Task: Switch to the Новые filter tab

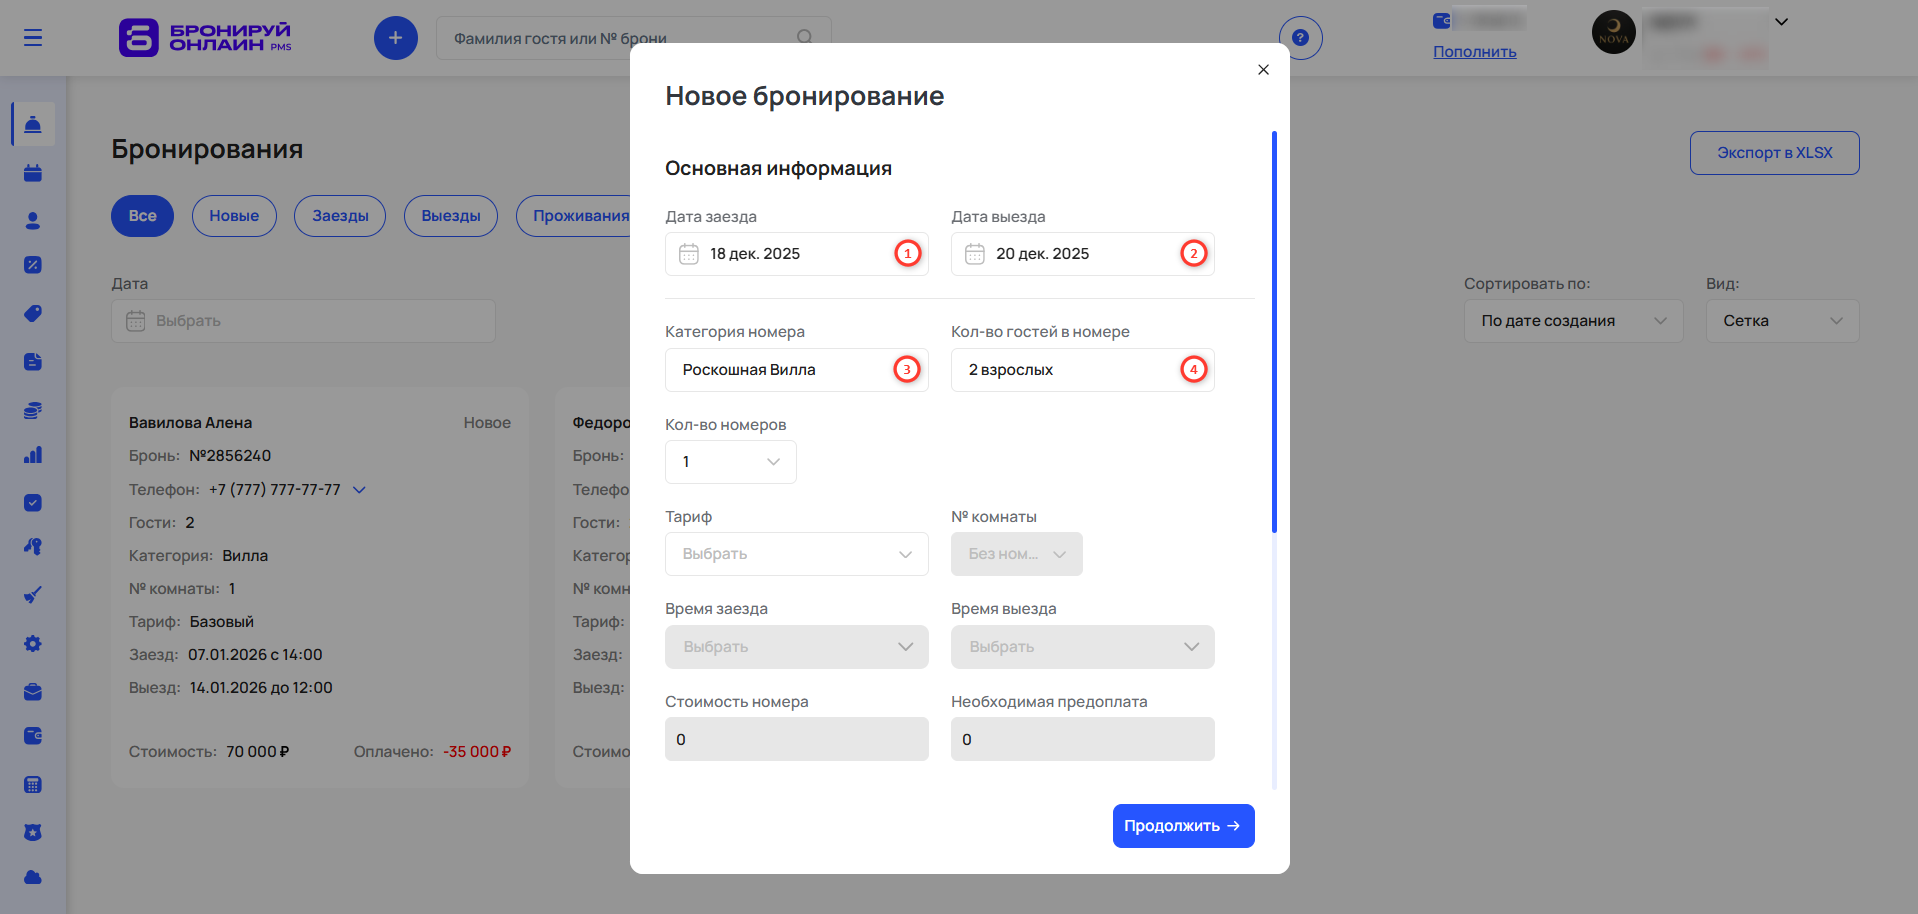Action: click(x=234, y=216)
